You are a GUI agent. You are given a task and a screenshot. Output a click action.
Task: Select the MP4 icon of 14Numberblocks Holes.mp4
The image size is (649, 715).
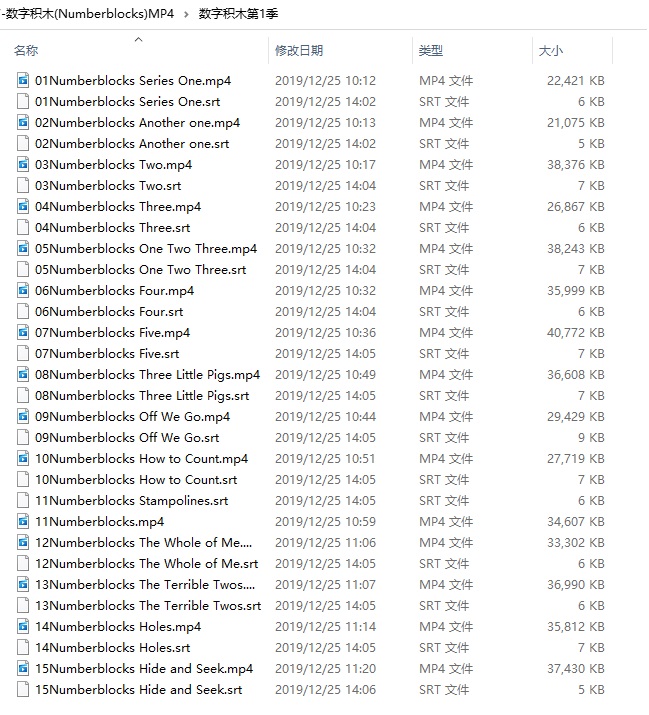pyautogui.click(x=24, y=626)
